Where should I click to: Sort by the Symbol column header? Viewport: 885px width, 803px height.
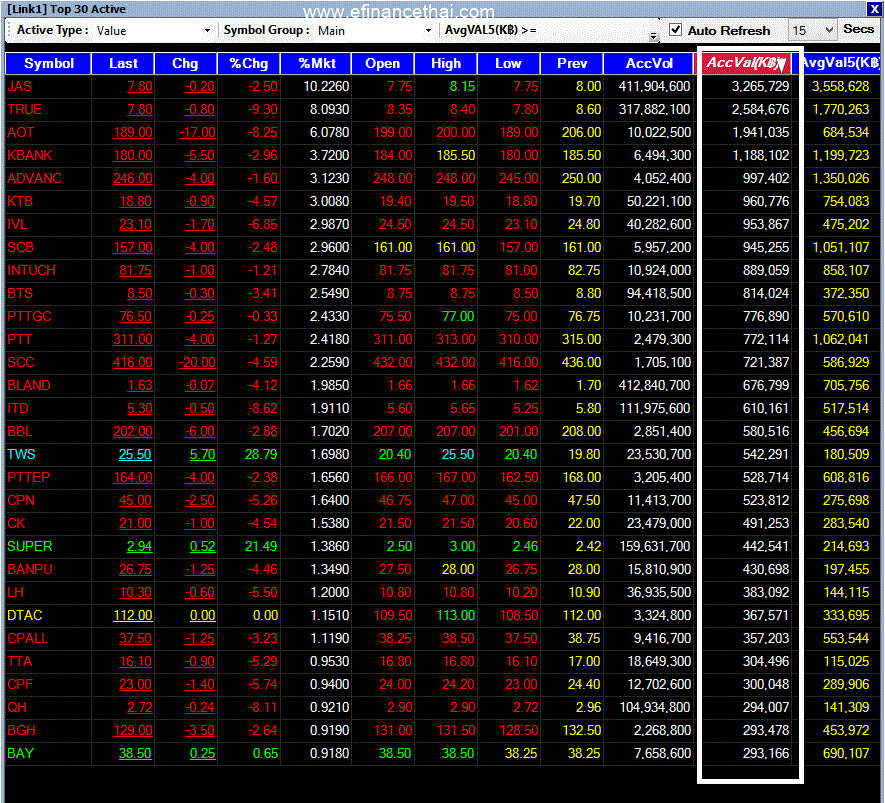point(49,63)
